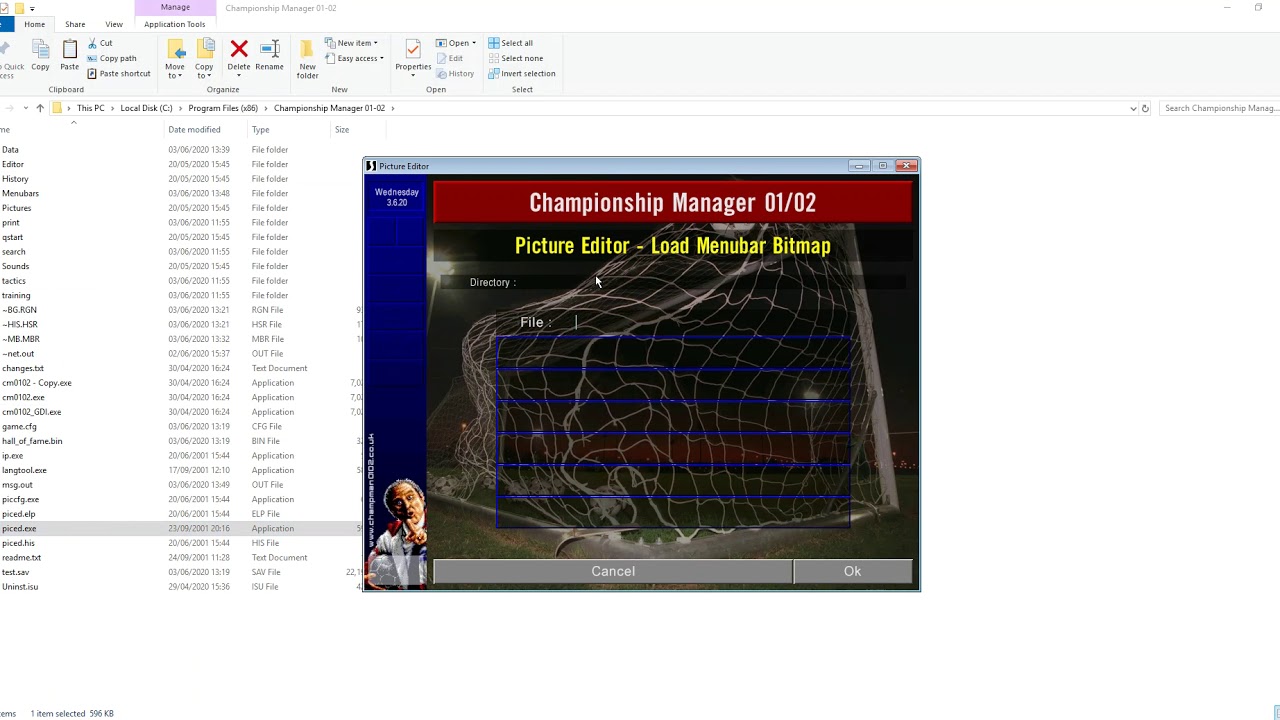Click the Rename icon

click(269, 49)
